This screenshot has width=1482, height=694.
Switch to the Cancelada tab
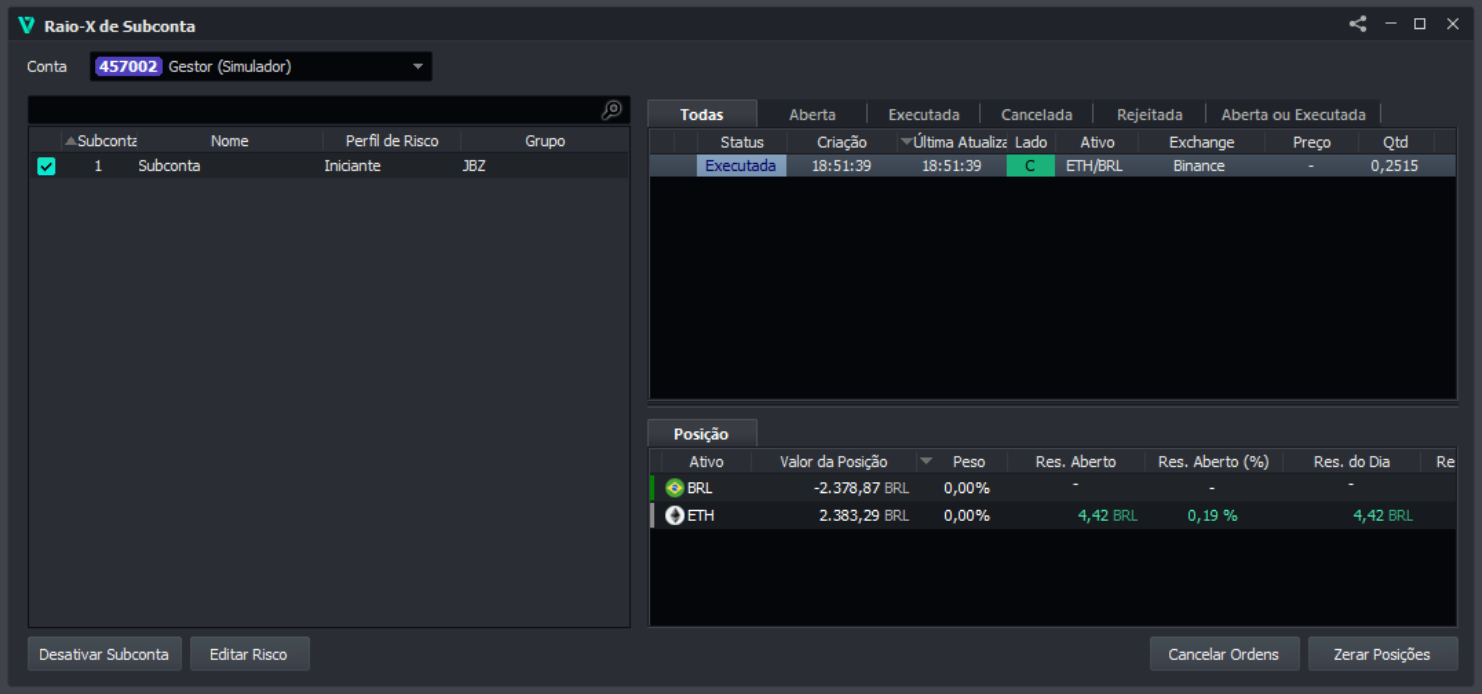(x=1036, y=114)
